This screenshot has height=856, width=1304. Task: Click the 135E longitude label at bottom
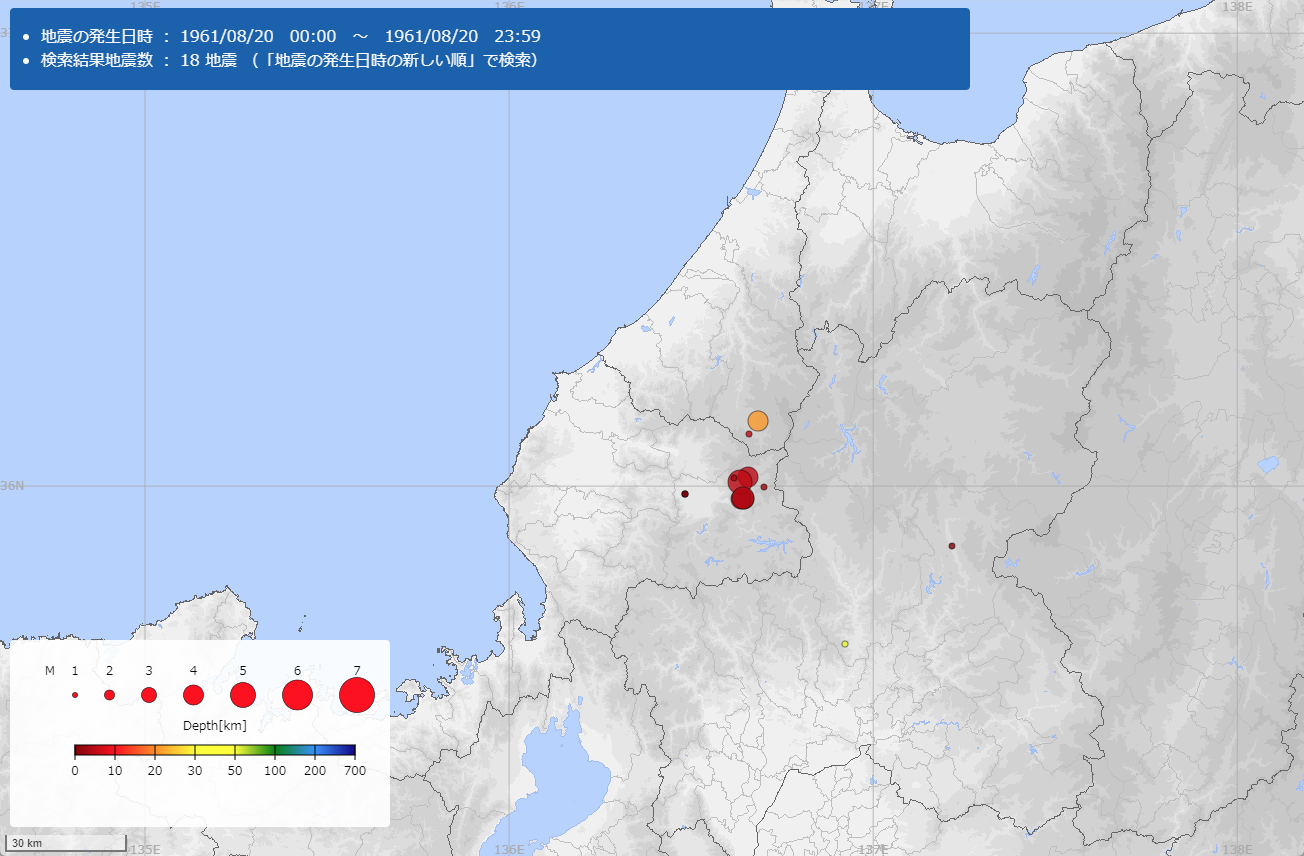tap(145, 850)
